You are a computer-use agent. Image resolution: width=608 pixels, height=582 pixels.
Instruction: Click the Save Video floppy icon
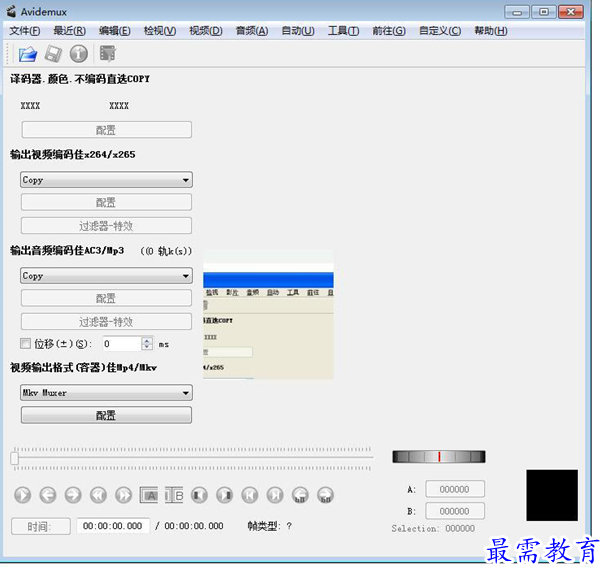53,54
